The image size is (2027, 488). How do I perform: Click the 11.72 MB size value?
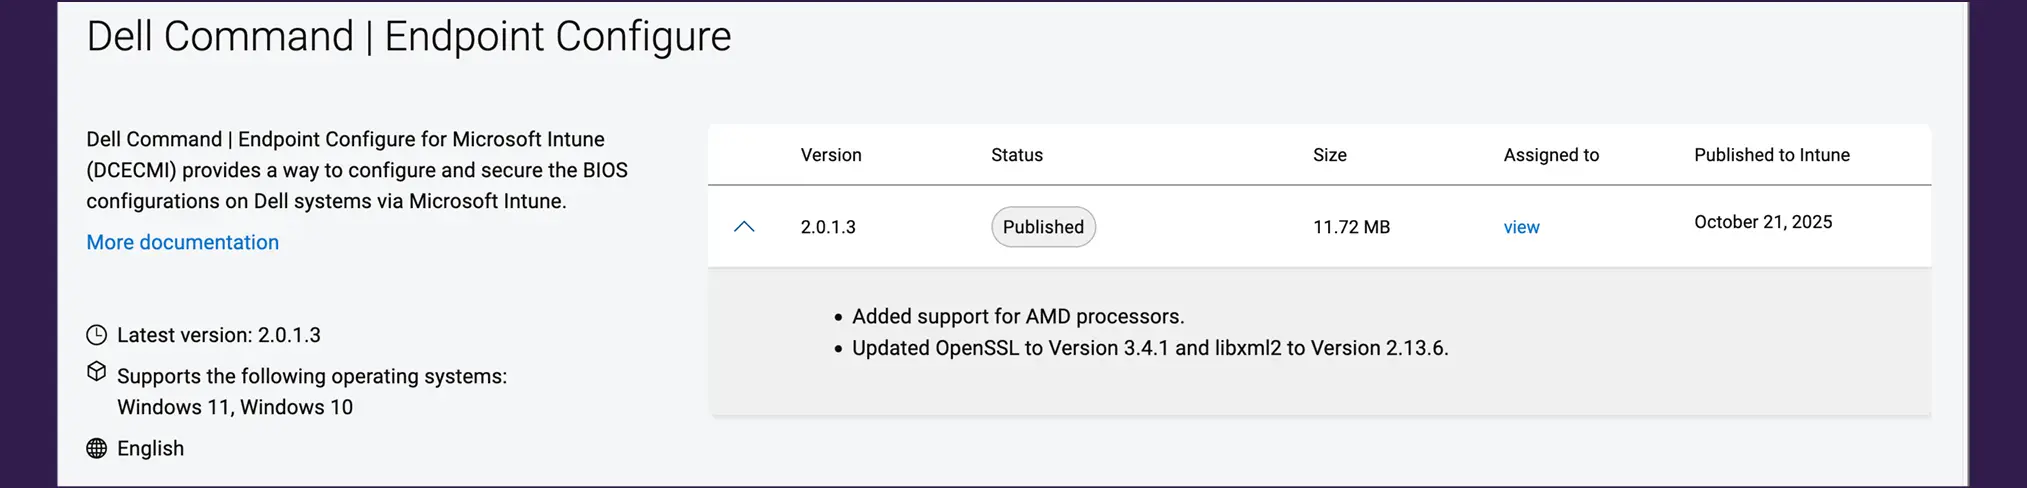click(x=1351, y=227)
